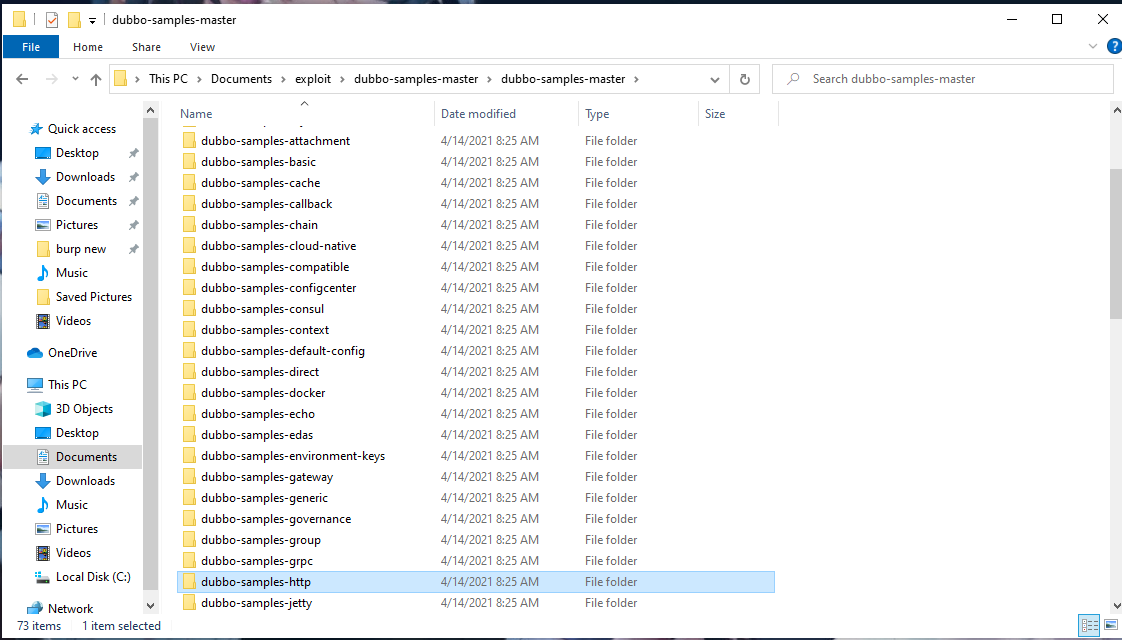The image size is (1122, 640).
Task: Open the Home ribbon tab
Action: [88, 47]
